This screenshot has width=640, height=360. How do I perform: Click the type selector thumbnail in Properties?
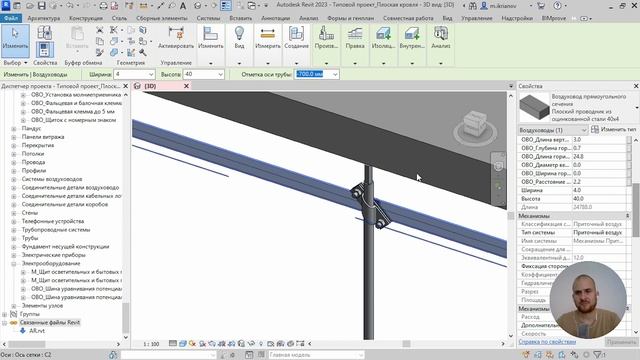[534, 107]
